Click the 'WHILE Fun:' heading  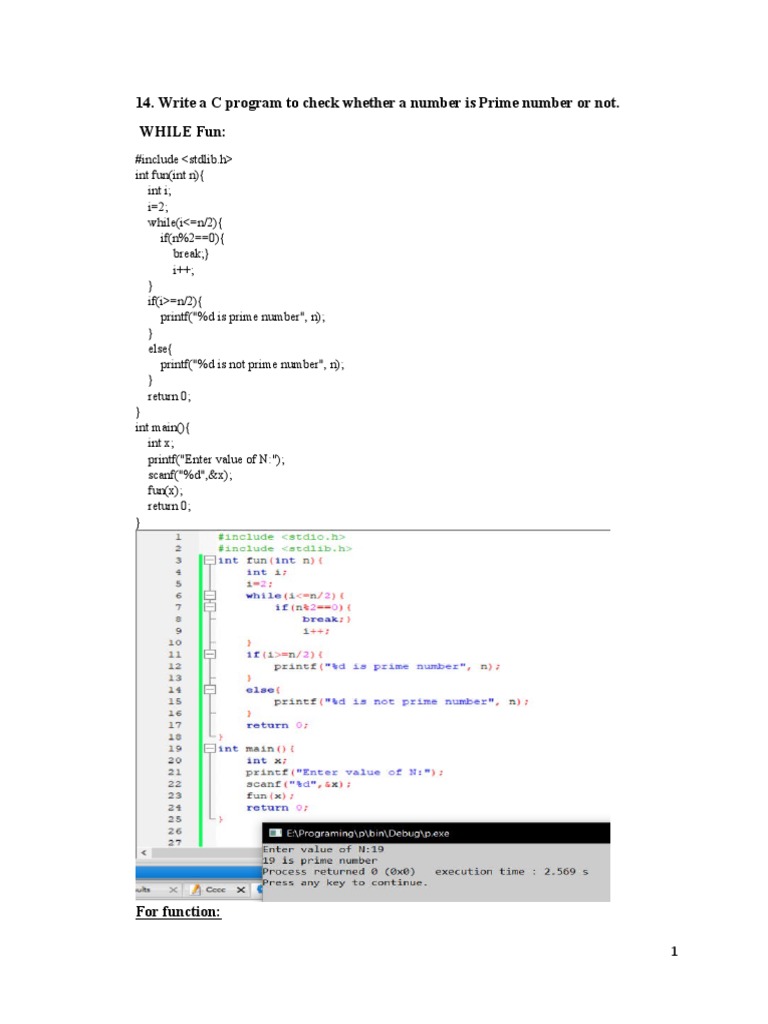click(x=182, y=132)
